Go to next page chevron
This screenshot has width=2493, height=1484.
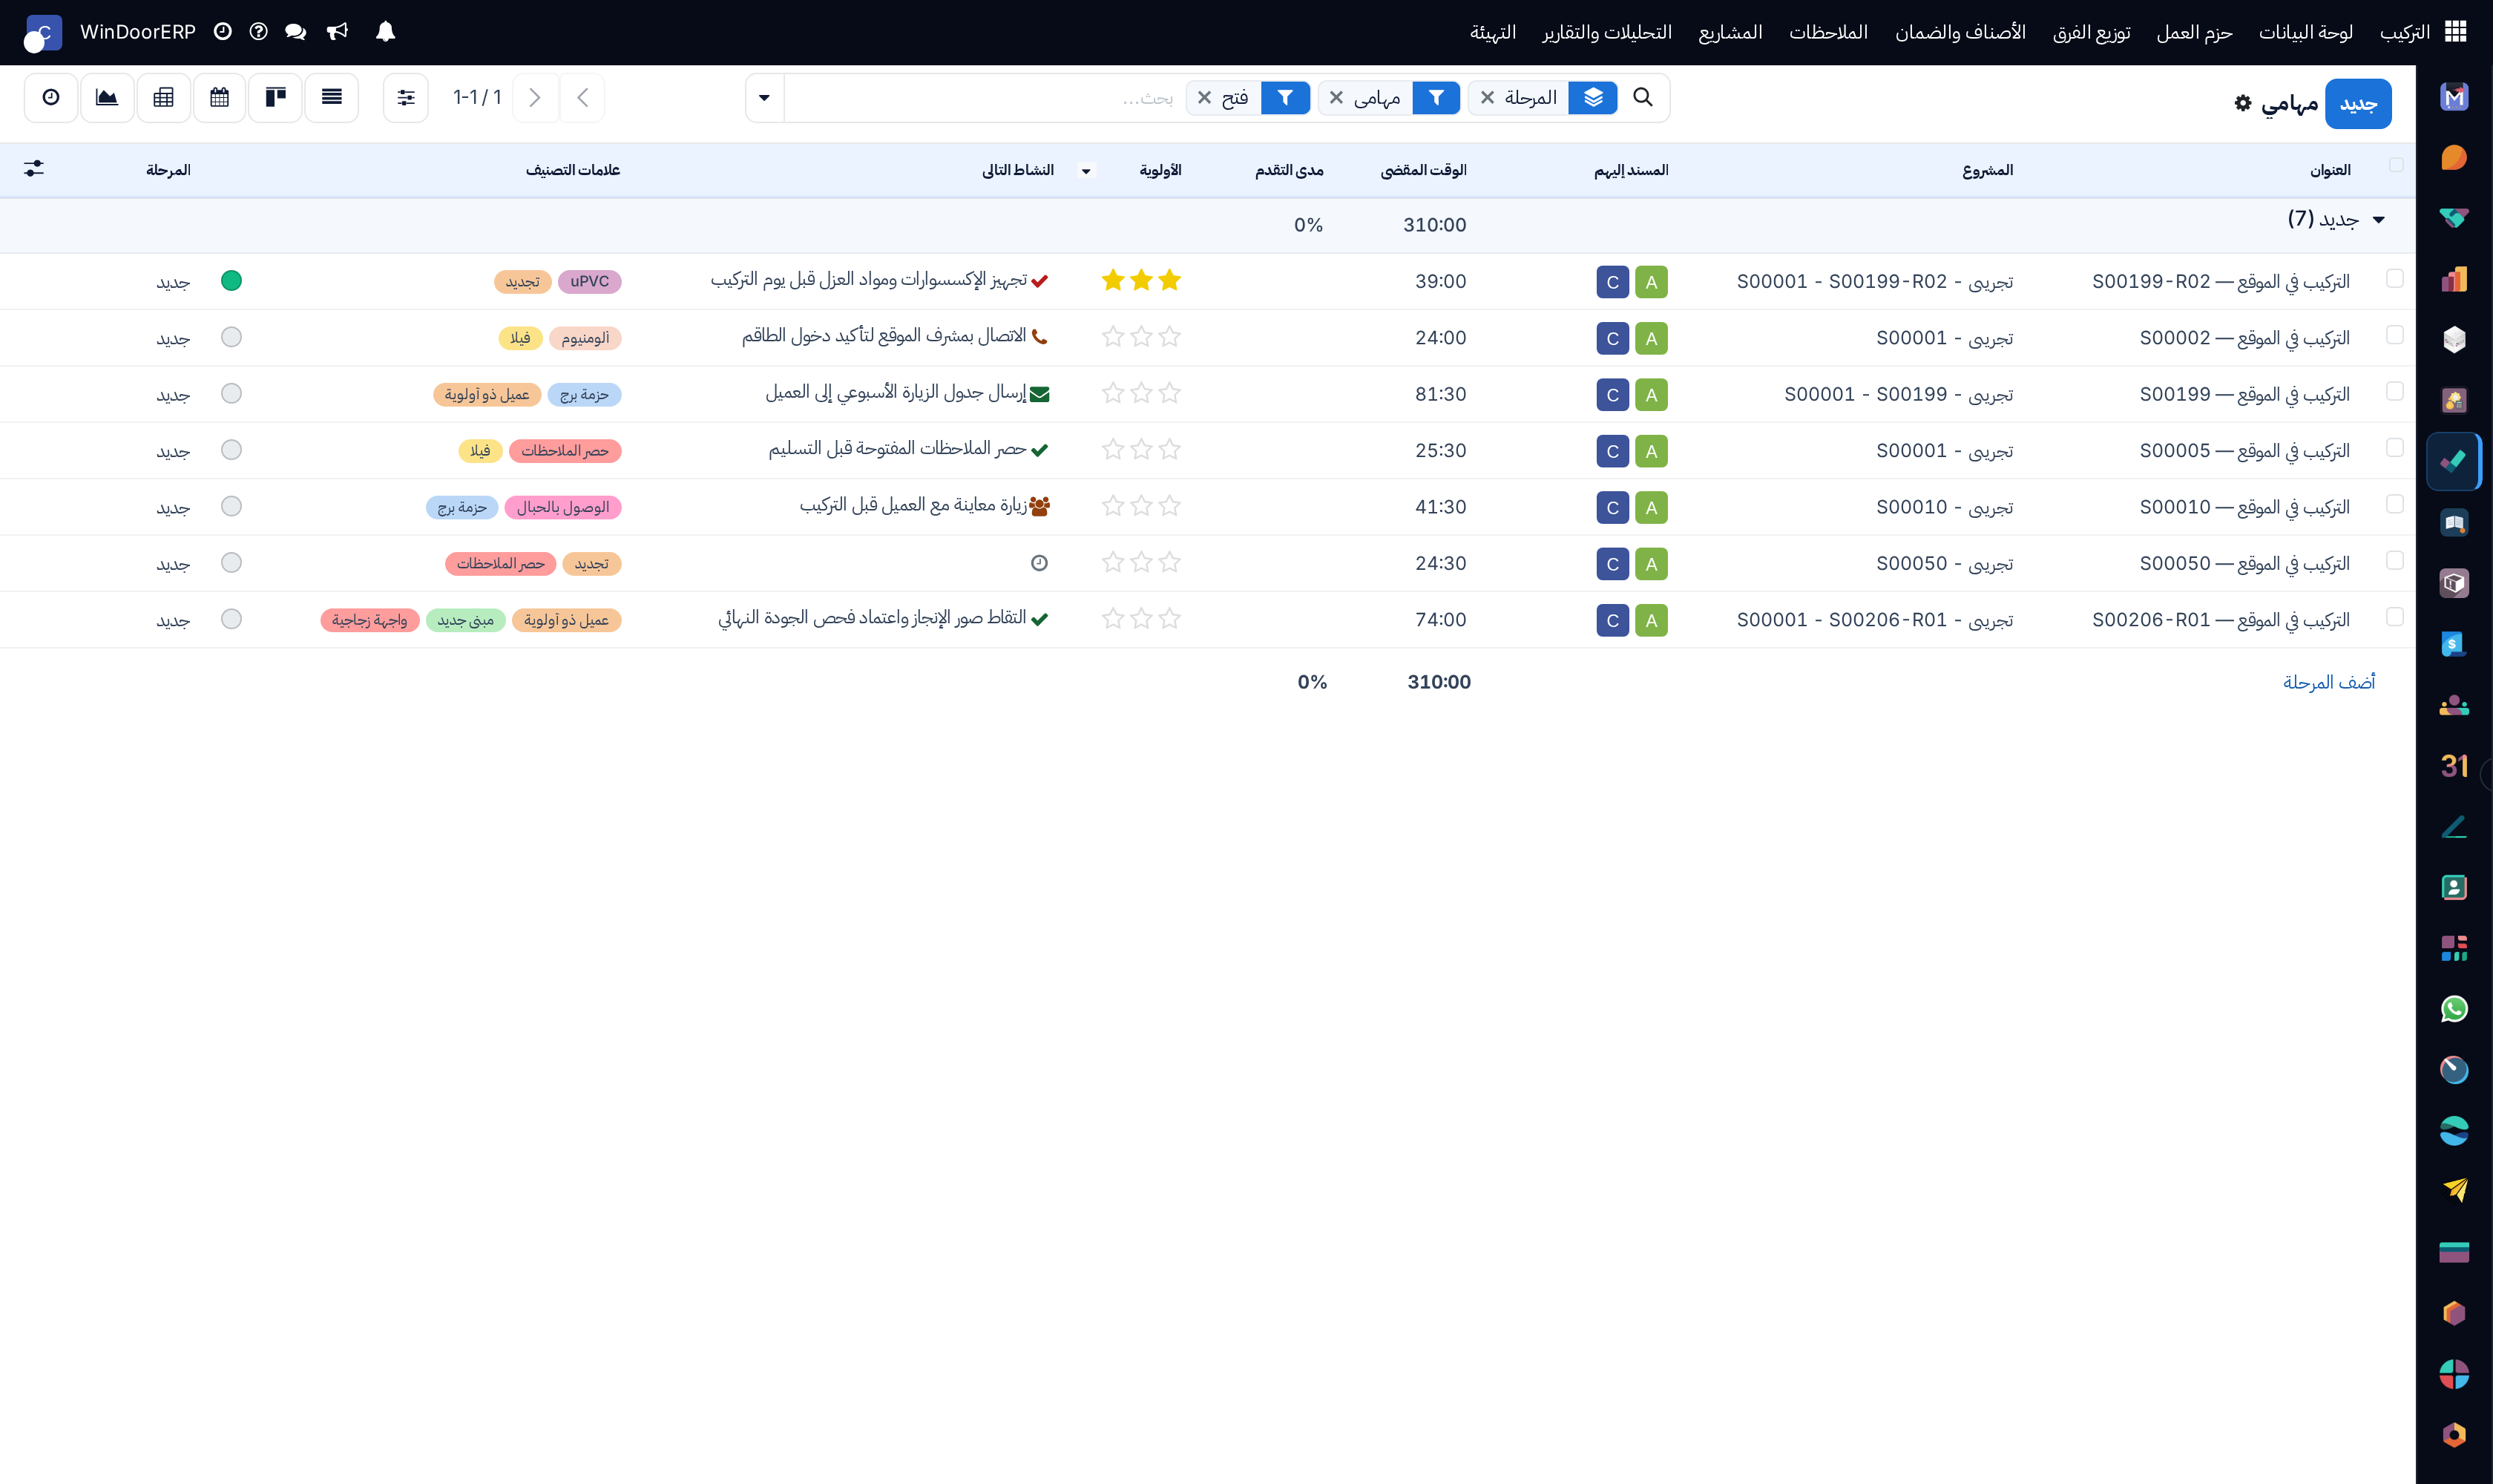[535, 97]
